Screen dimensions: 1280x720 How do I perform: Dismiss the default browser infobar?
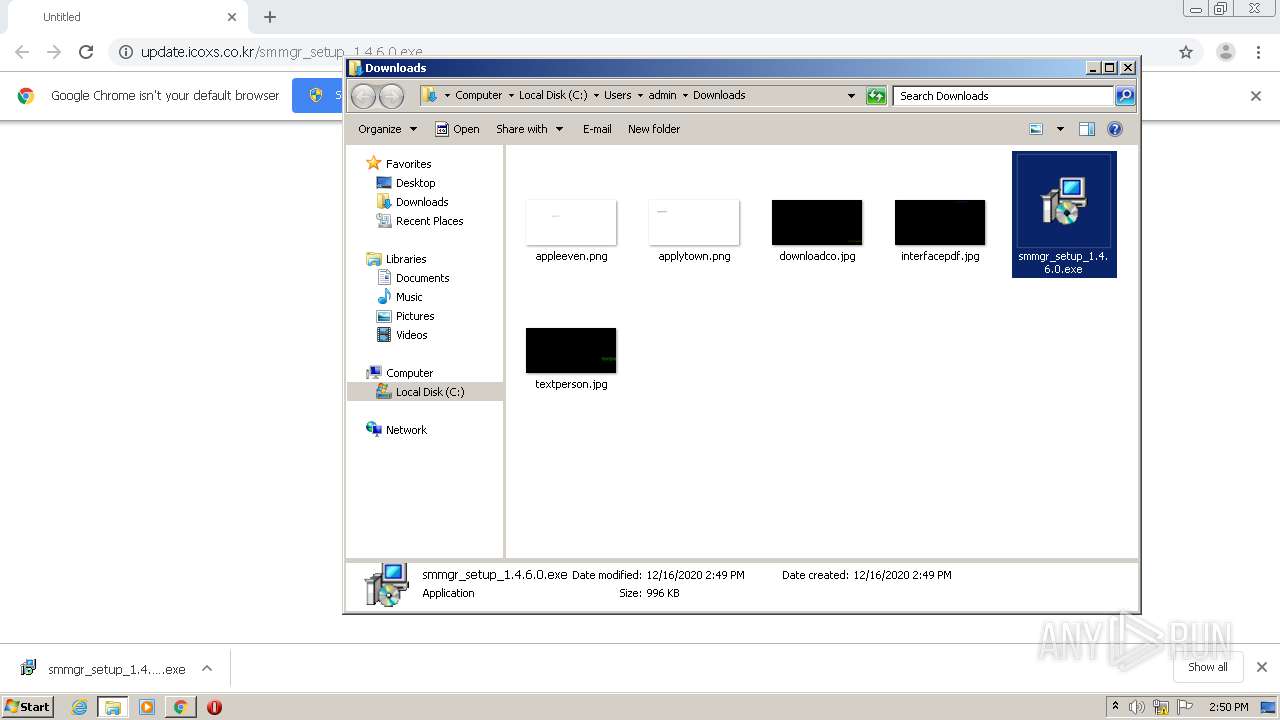[x=1256, y=96]
